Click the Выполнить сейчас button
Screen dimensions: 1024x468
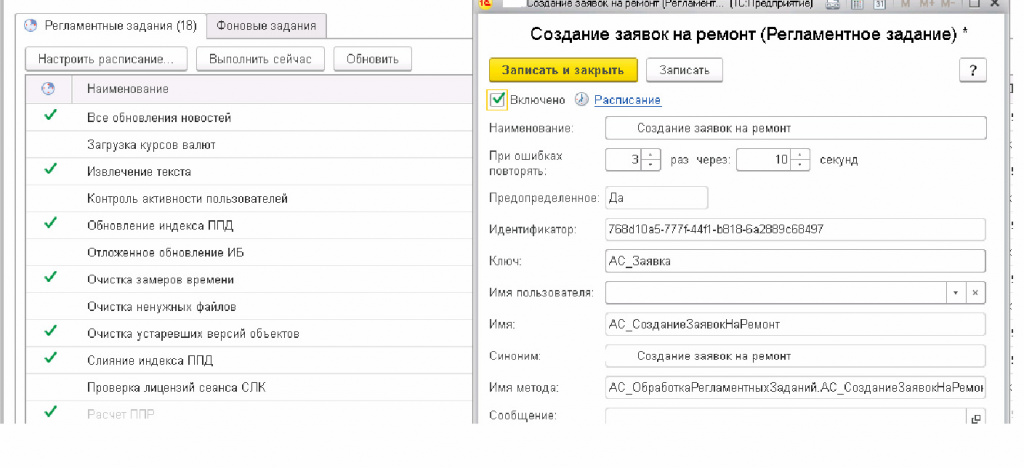pos(260,59)
